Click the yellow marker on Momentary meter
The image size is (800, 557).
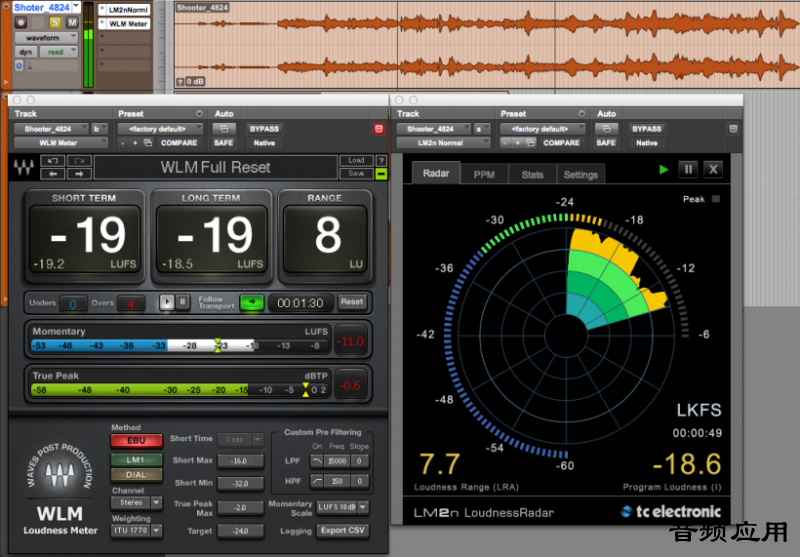pyautogui.click(x=217, y=345)
